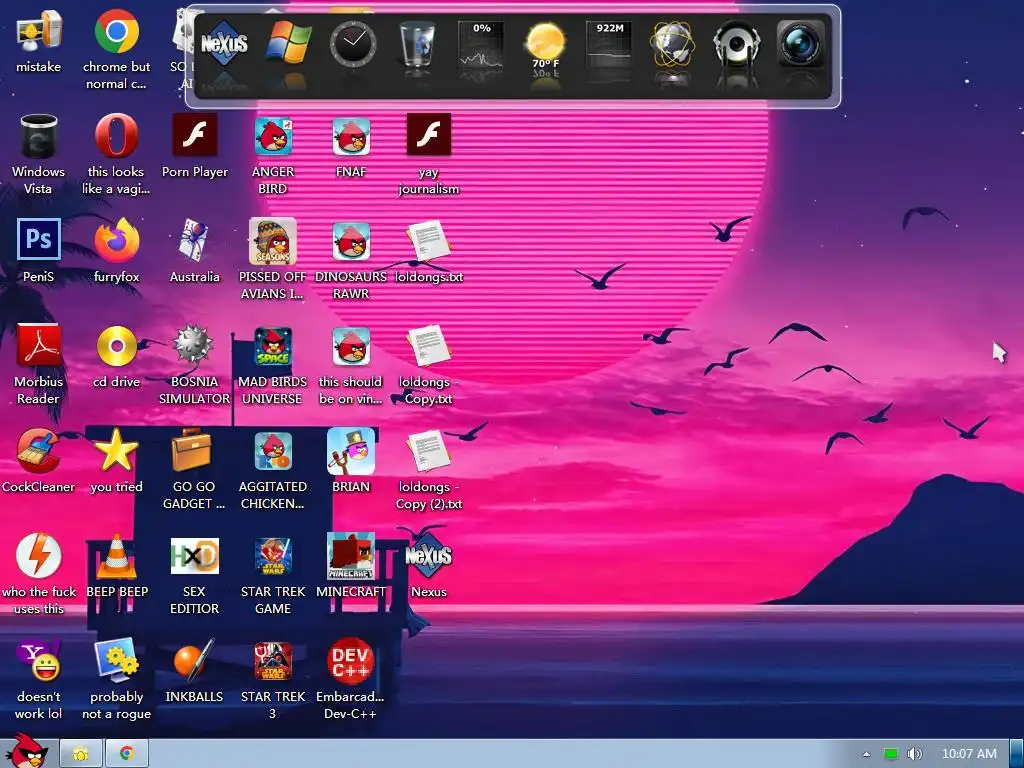1024x768 pixels.
Task: Open the 'you tried' star icon
Action: point(116,449)
